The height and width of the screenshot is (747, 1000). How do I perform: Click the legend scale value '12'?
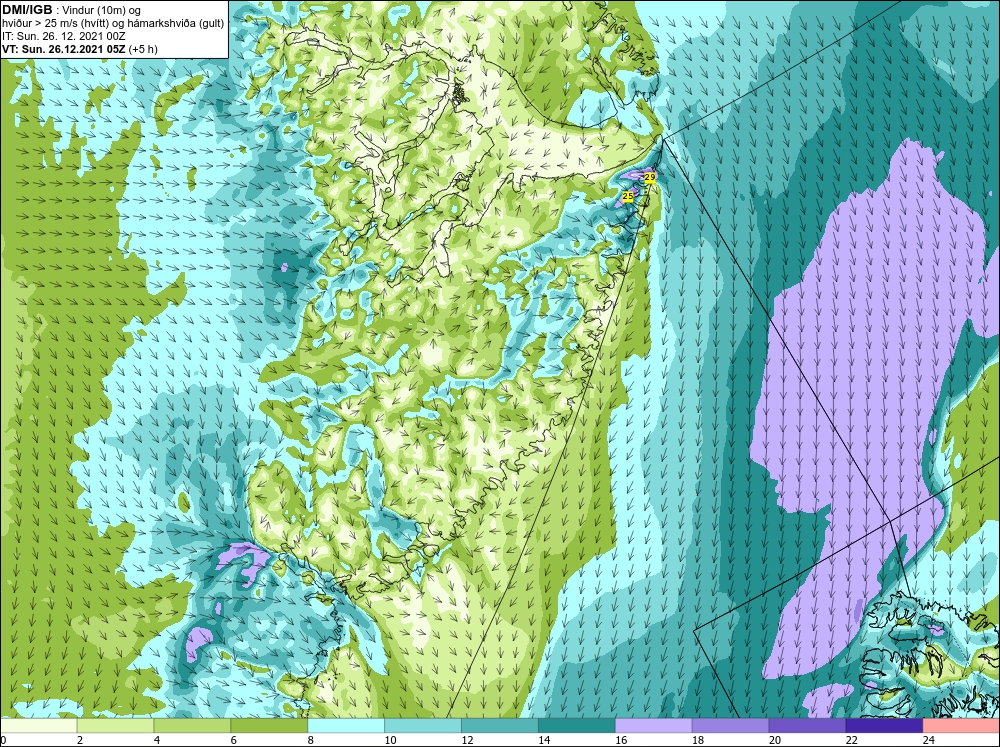click(467, 740)
